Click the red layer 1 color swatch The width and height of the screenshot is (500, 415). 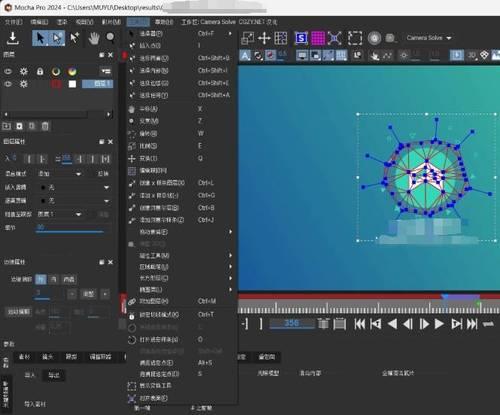[56, 84]
